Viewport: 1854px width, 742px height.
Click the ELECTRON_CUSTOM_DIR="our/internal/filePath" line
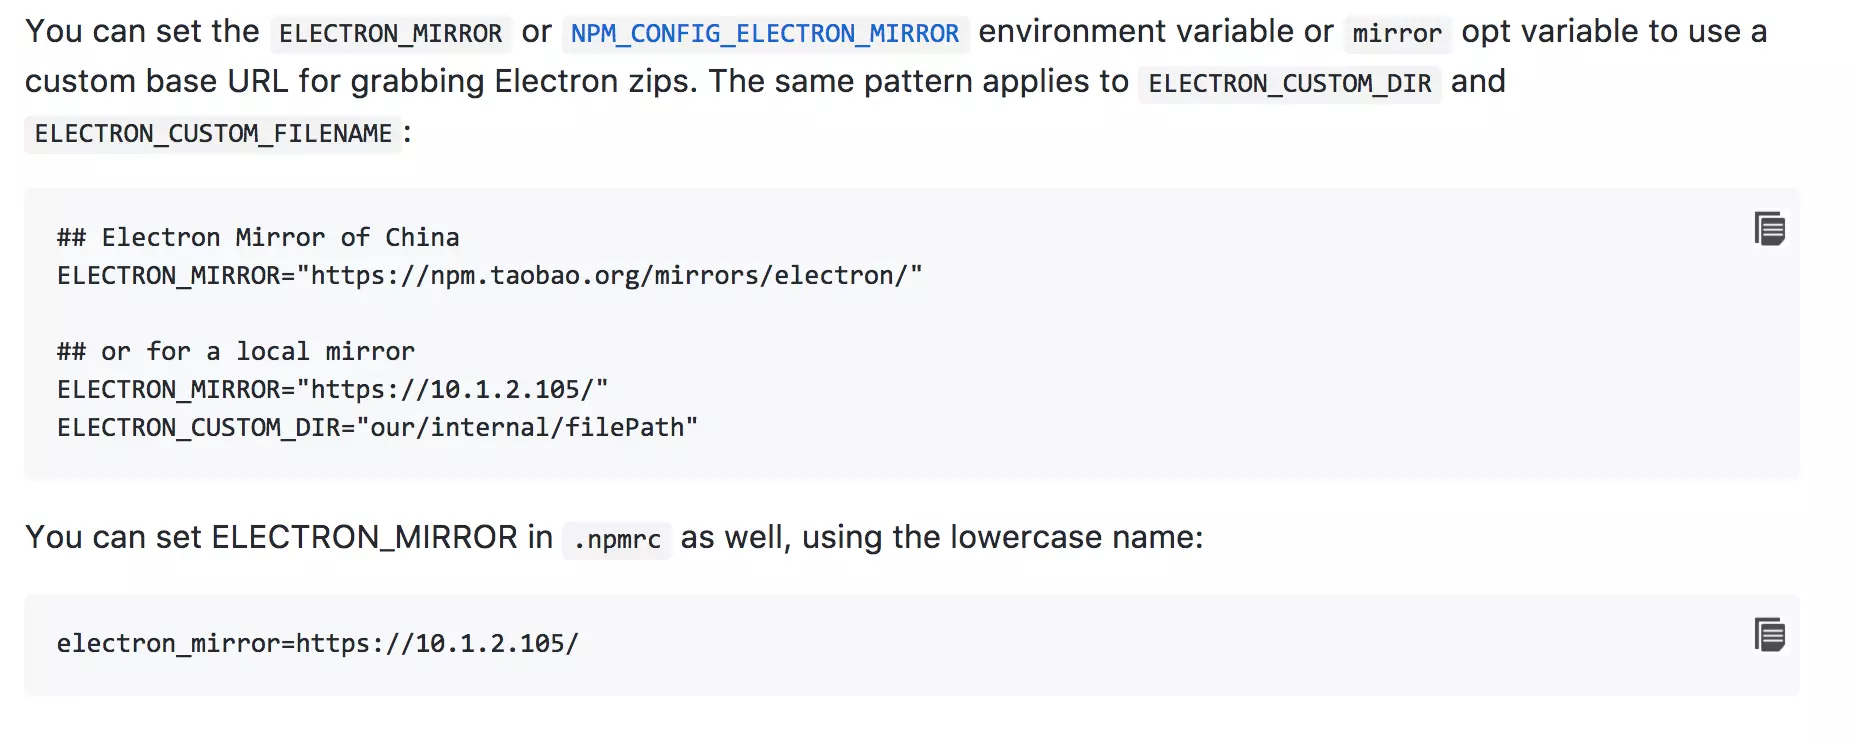(x=378, y=428)
